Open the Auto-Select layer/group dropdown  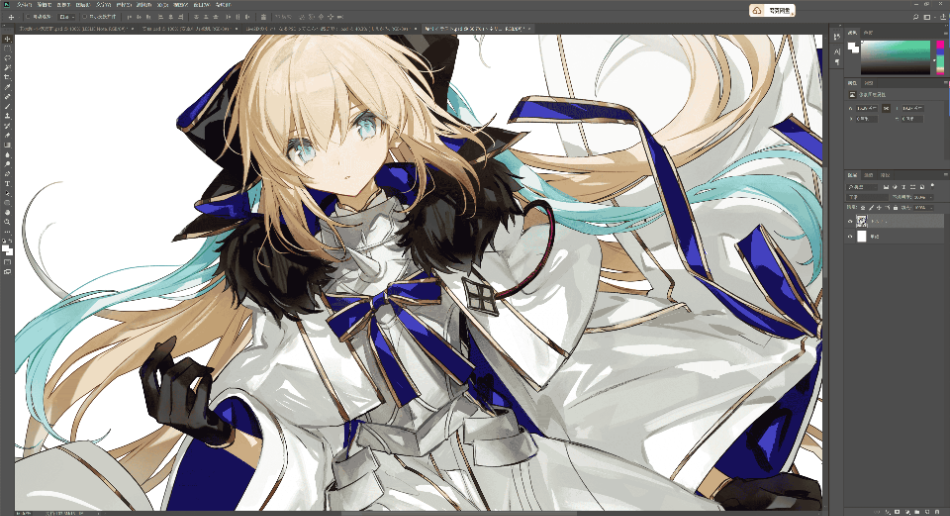tap(65, 17)
